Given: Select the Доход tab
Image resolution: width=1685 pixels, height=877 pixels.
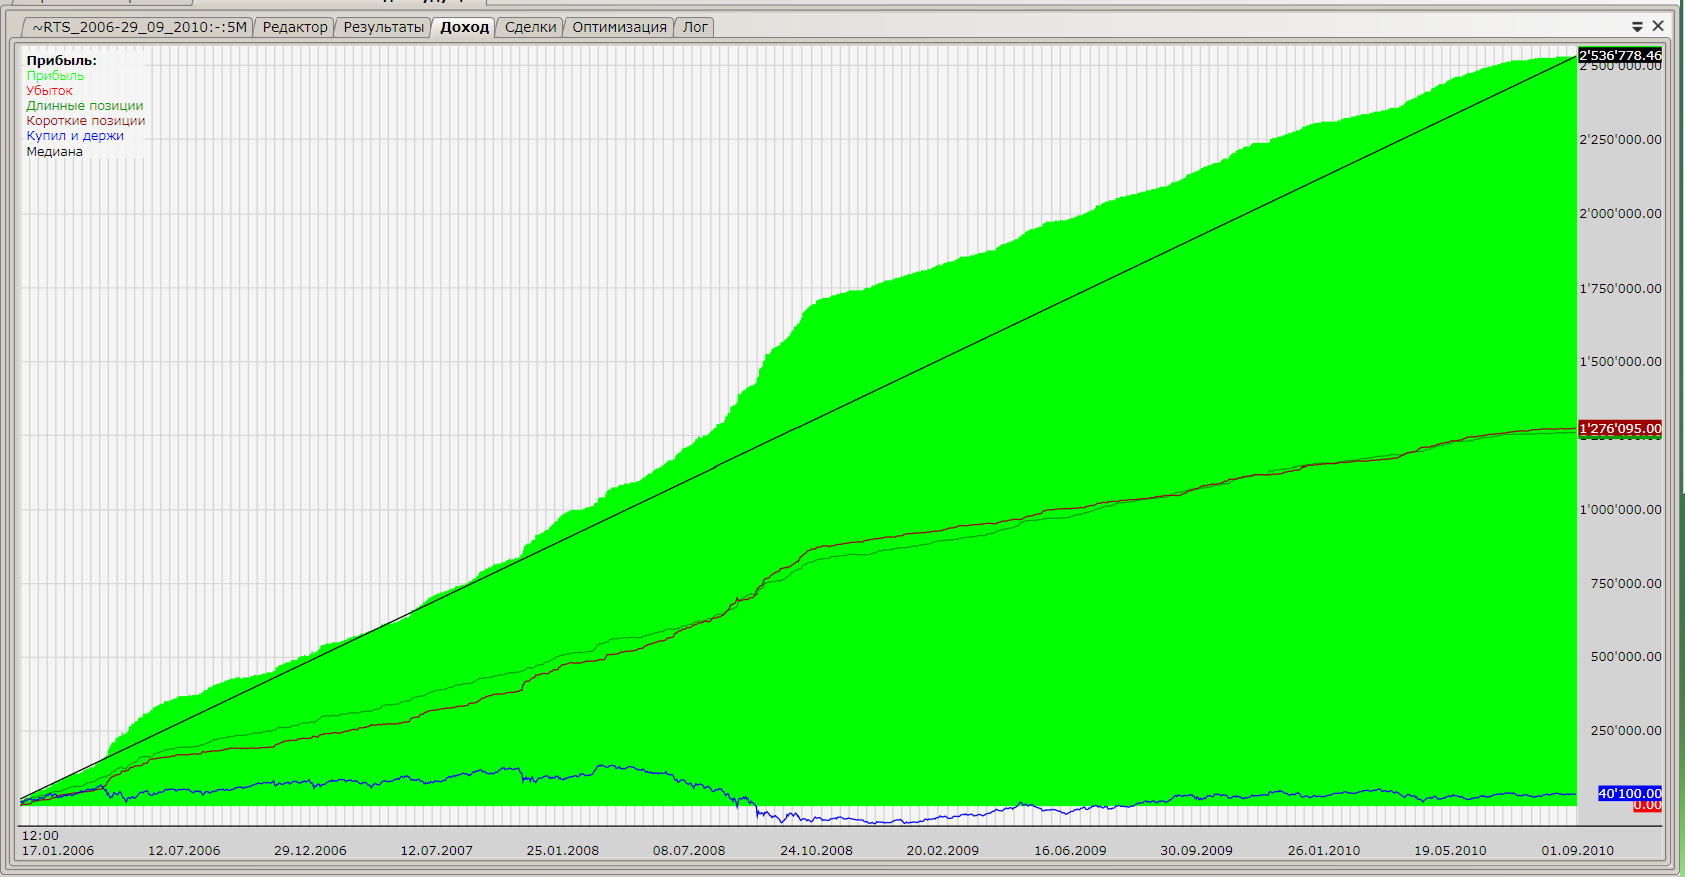Looking at the screenshot, I should (x=464, y=27).
